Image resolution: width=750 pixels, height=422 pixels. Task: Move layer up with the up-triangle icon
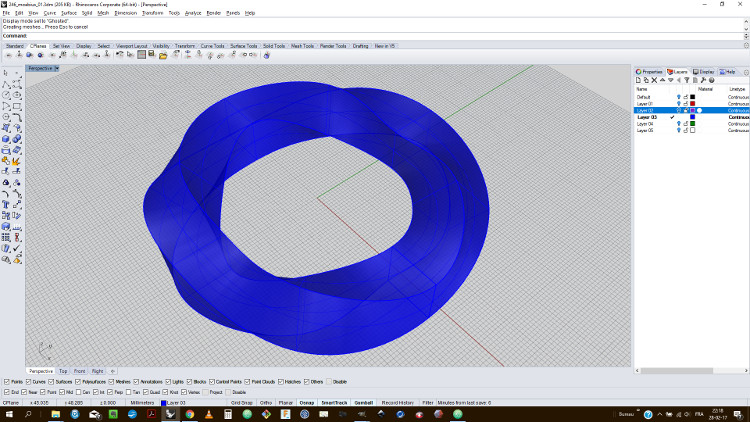[662, 80]
